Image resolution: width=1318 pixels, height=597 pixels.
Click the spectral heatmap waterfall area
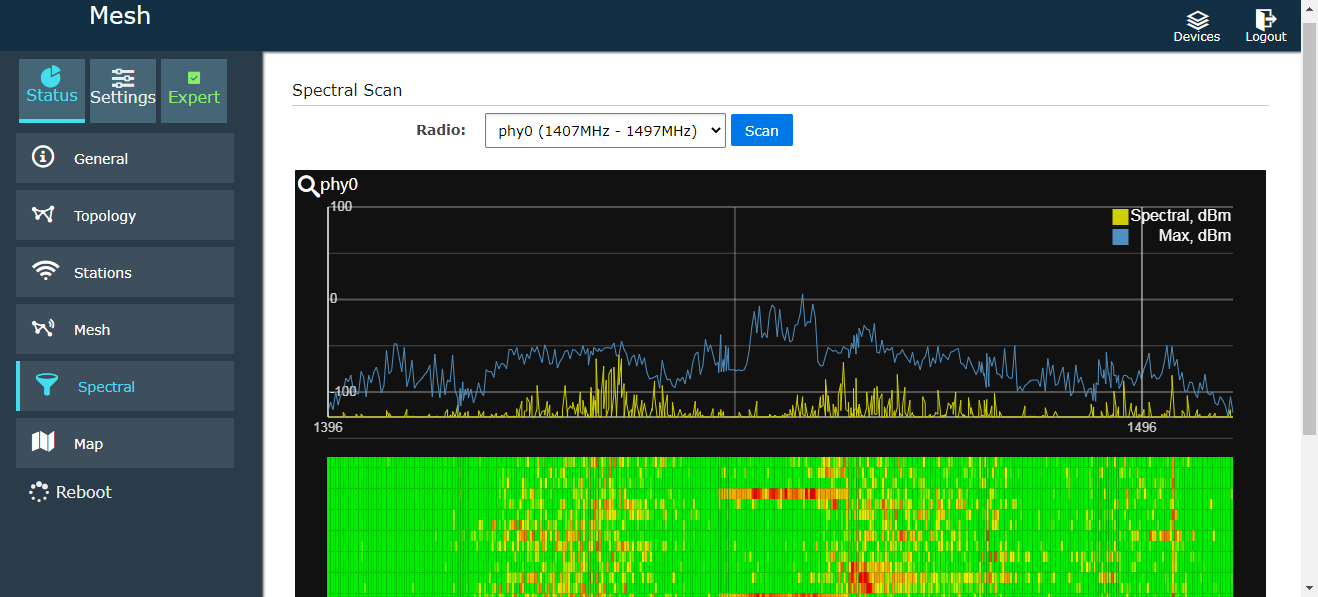(x=780, y=525)
